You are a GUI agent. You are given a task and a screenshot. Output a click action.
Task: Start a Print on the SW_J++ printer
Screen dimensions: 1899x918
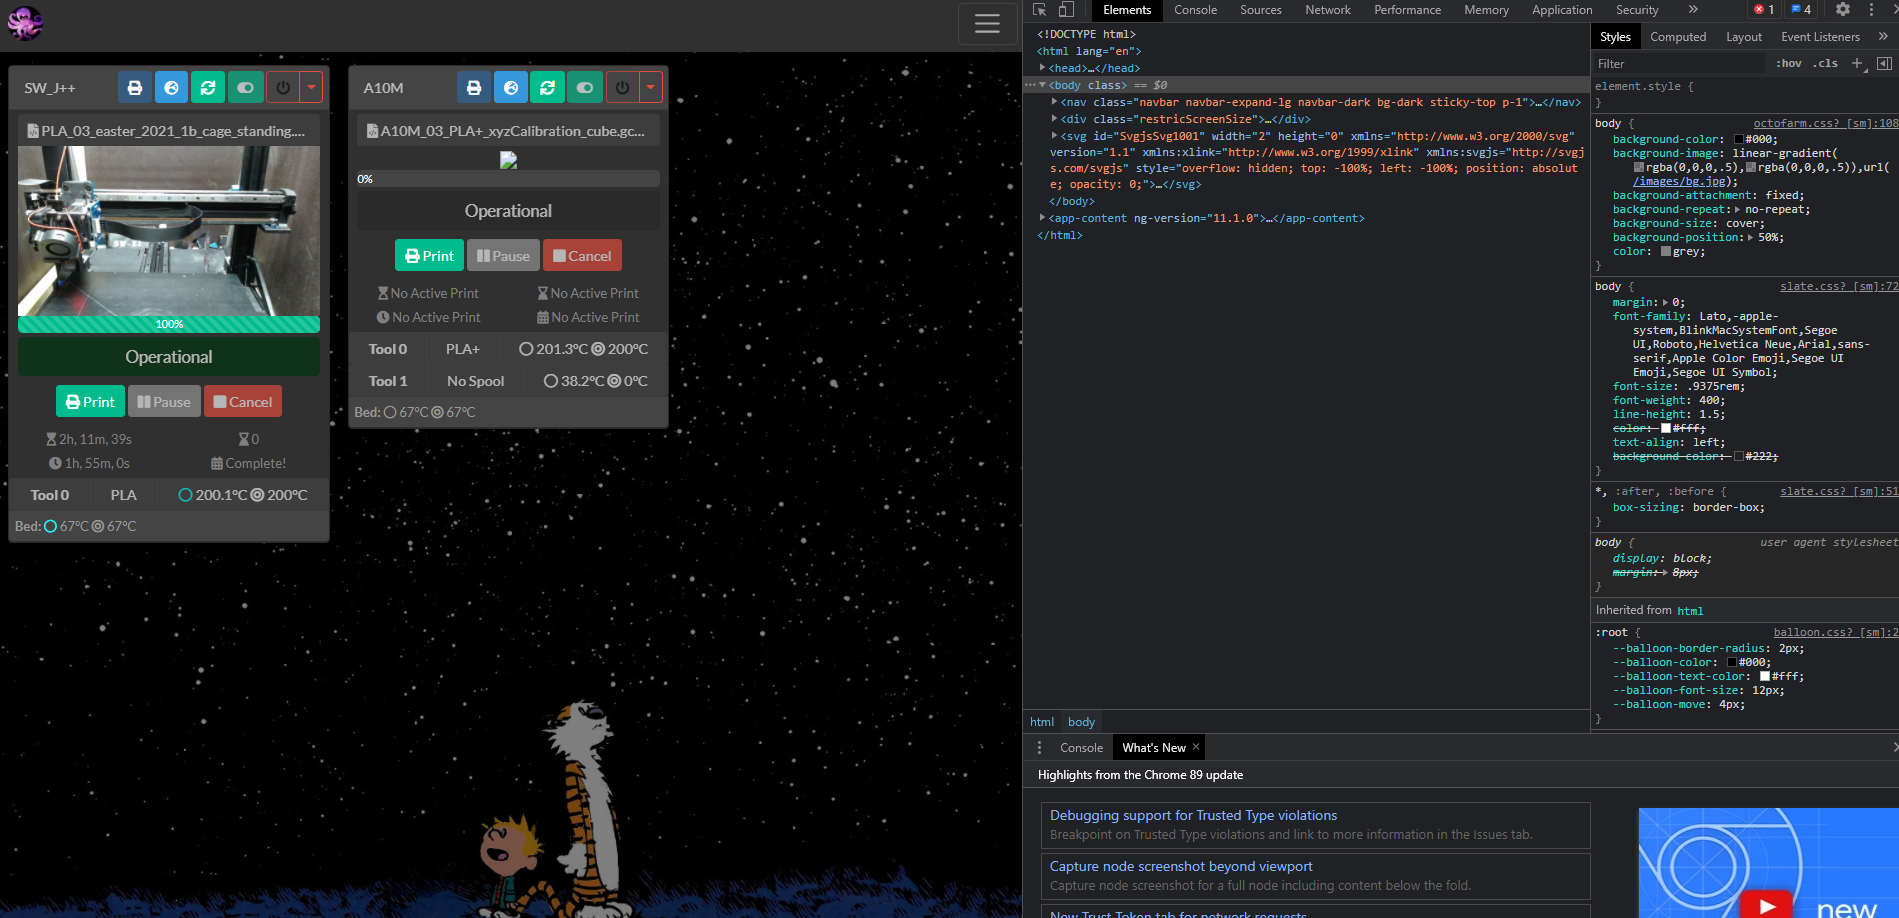point(90,401)
